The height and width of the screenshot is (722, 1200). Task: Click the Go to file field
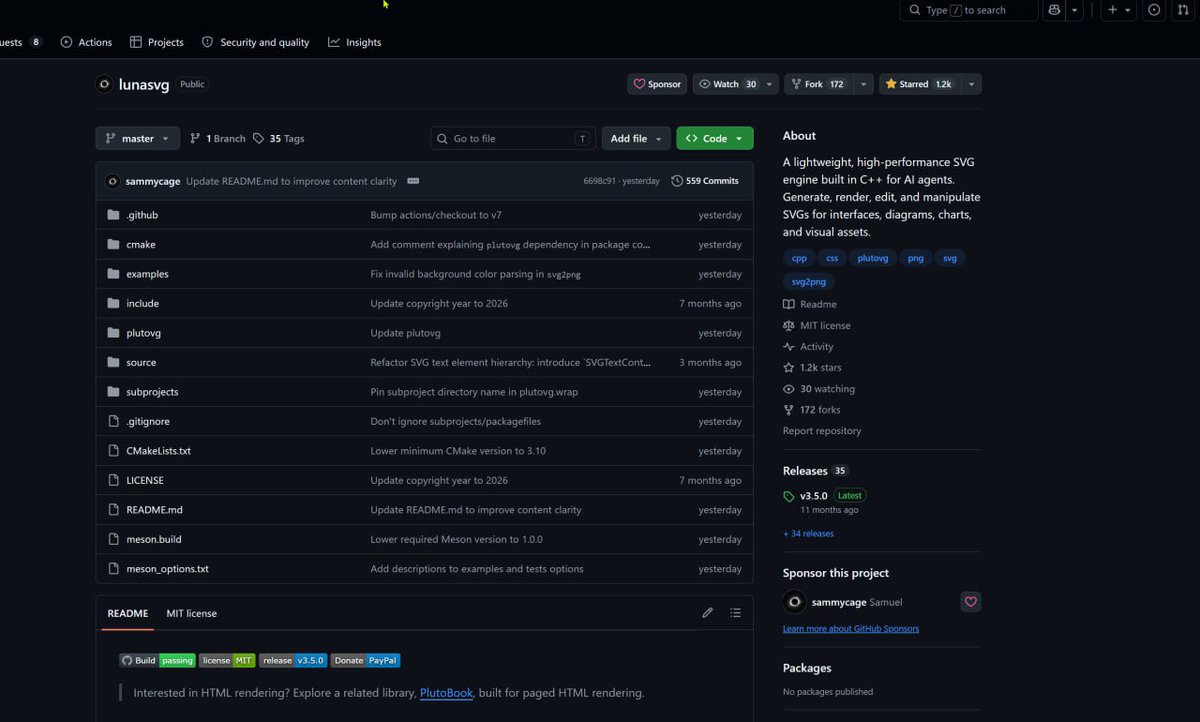[513, 138]
